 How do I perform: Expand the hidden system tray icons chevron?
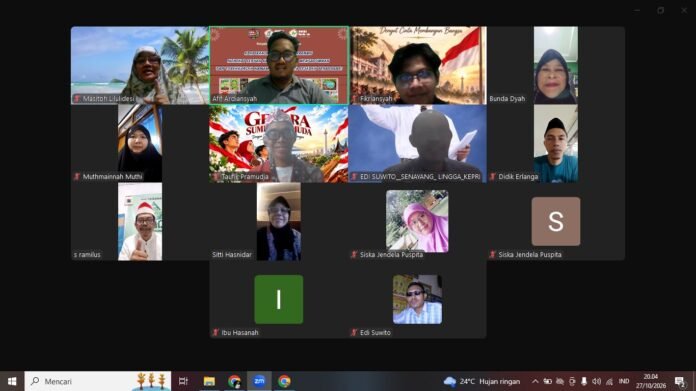point(535,381)
